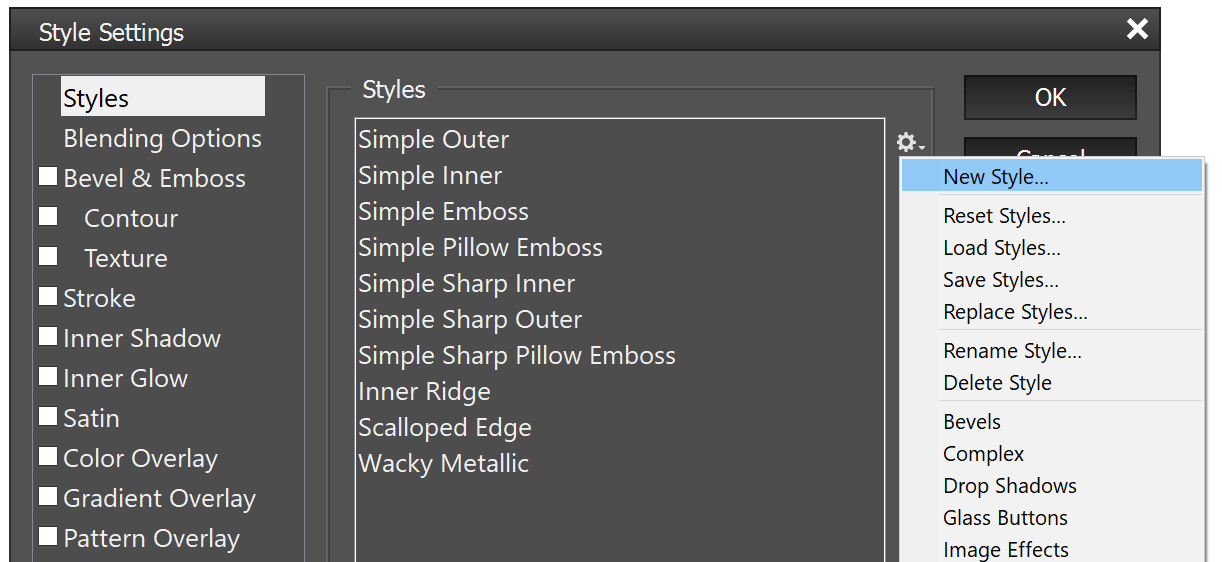Select the Styles section in sidebar
1222x562 pixels.
tap(96, 98)
